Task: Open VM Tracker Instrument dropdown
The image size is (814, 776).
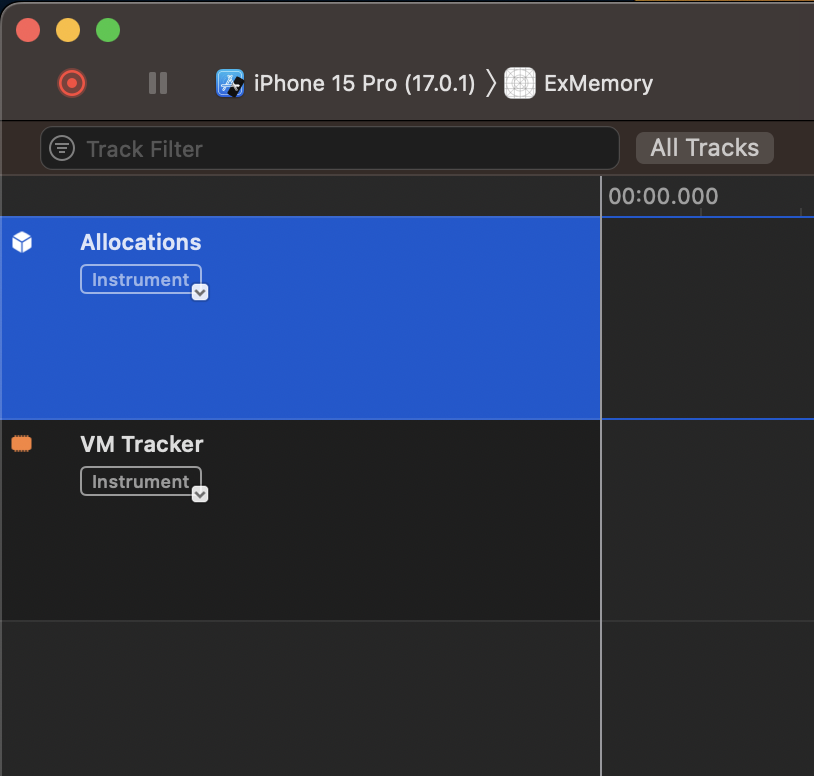Action: point(141,481)
